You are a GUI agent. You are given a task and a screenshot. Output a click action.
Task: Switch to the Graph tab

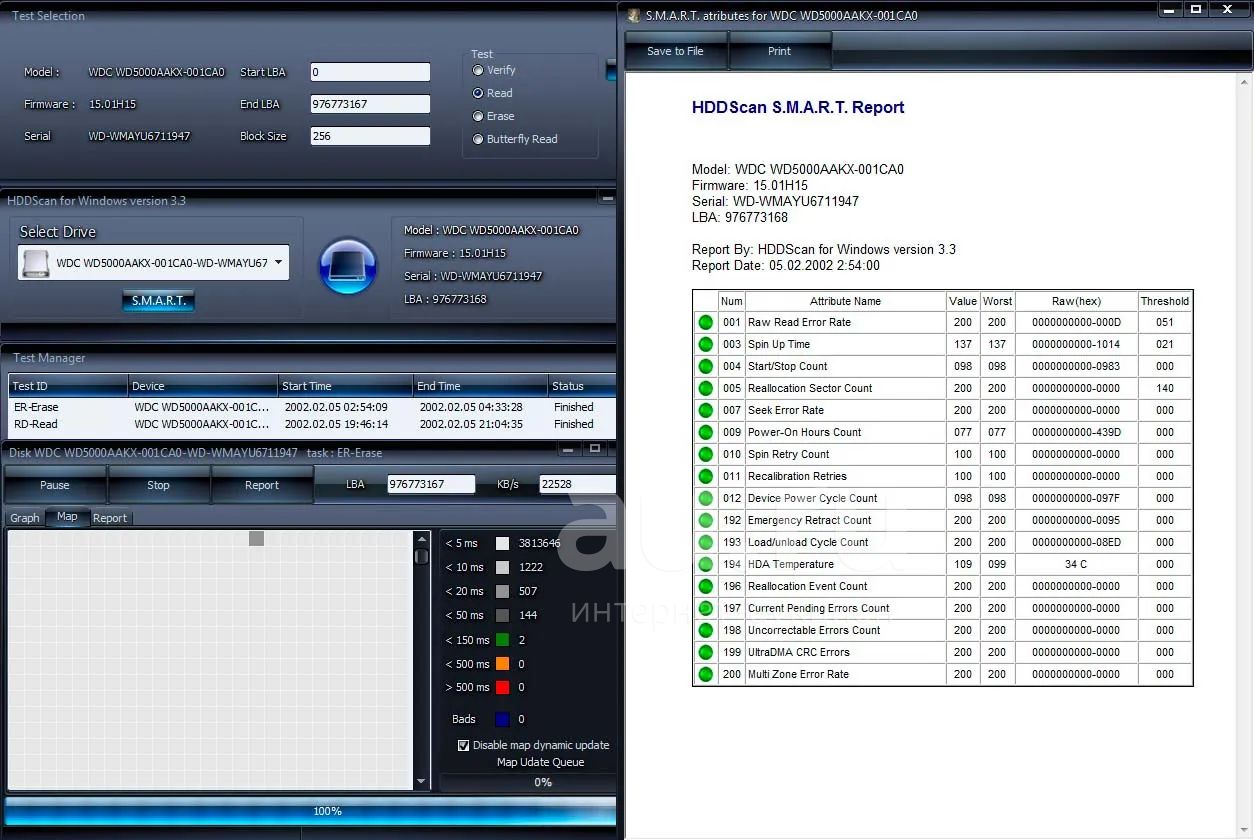coord(25,518)
